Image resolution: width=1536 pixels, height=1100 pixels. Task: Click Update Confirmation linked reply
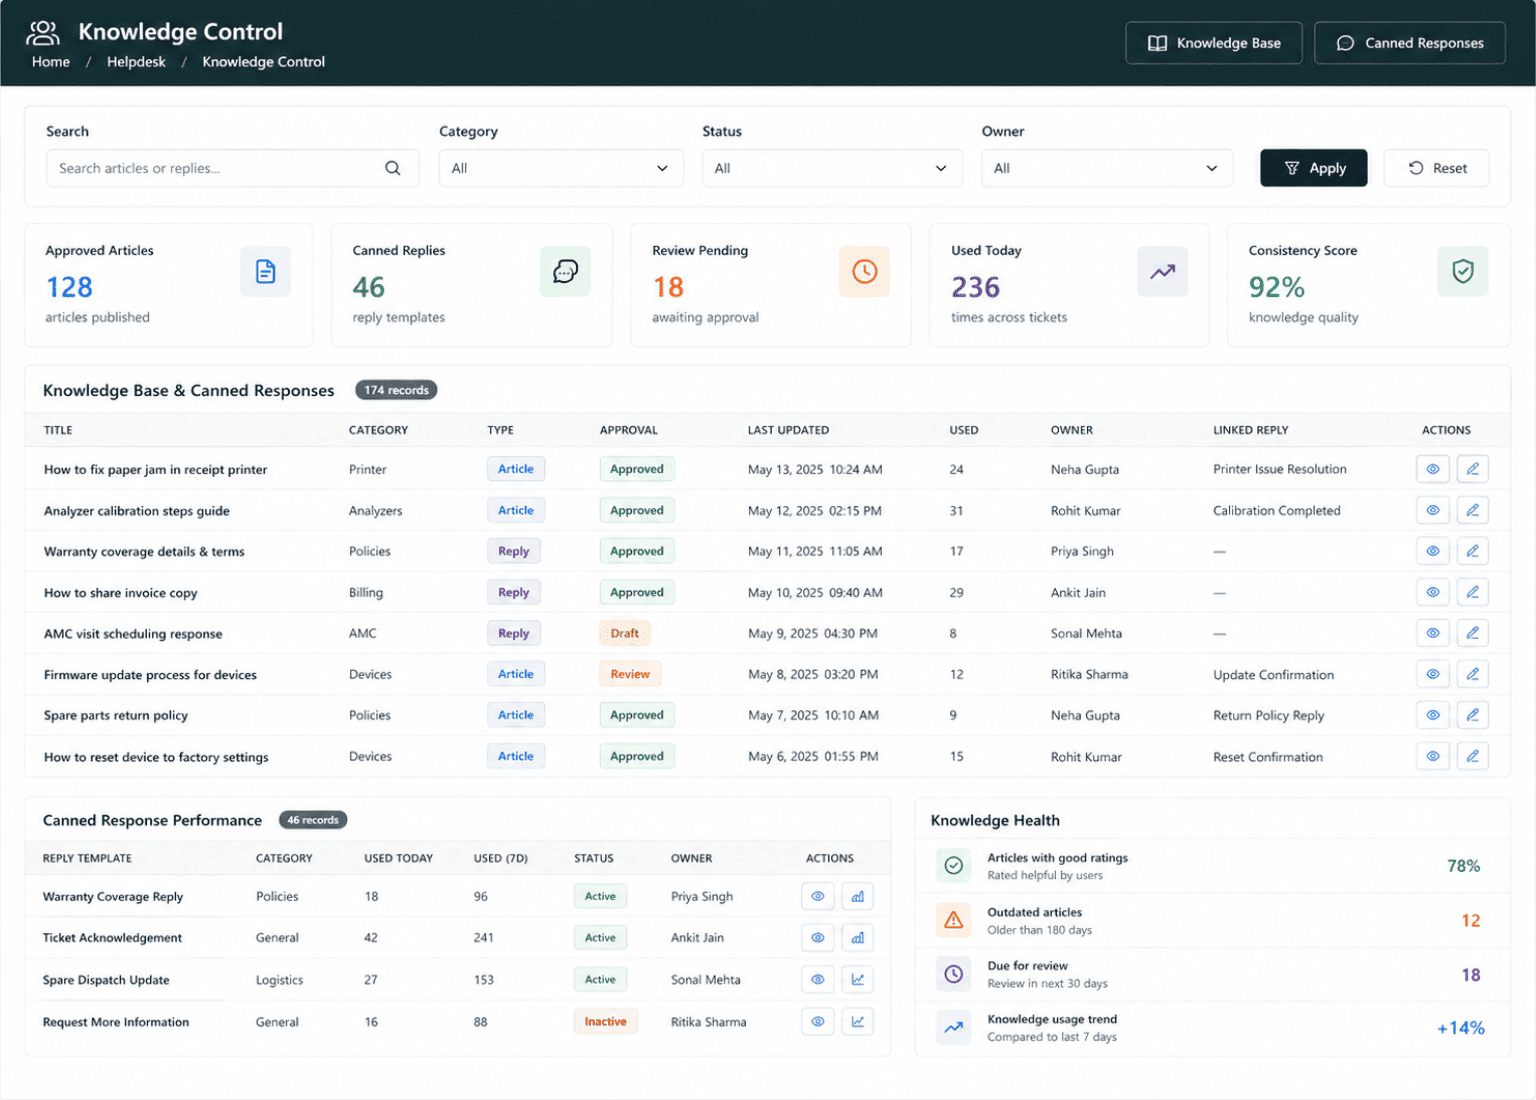1274,675
